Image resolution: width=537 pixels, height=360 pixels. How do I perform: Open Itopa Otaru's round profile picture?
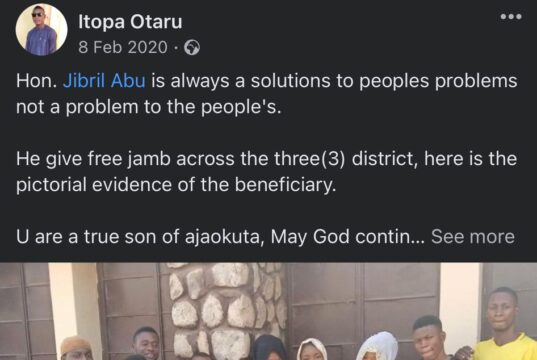41,29
